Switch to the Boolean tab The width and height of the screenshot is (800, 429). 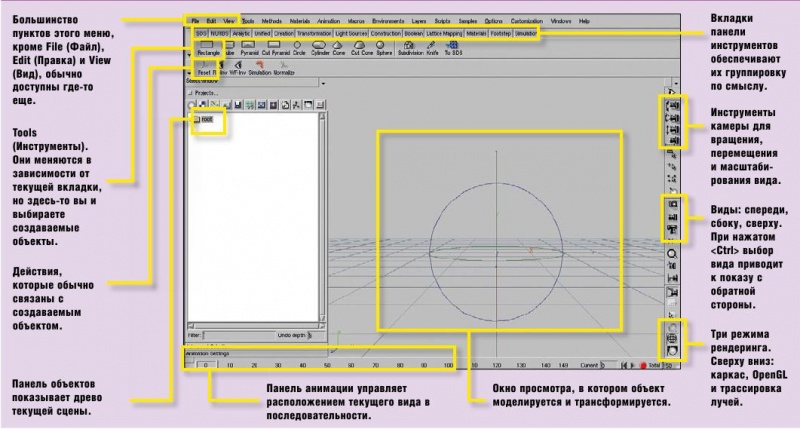[x=414, y=34]
